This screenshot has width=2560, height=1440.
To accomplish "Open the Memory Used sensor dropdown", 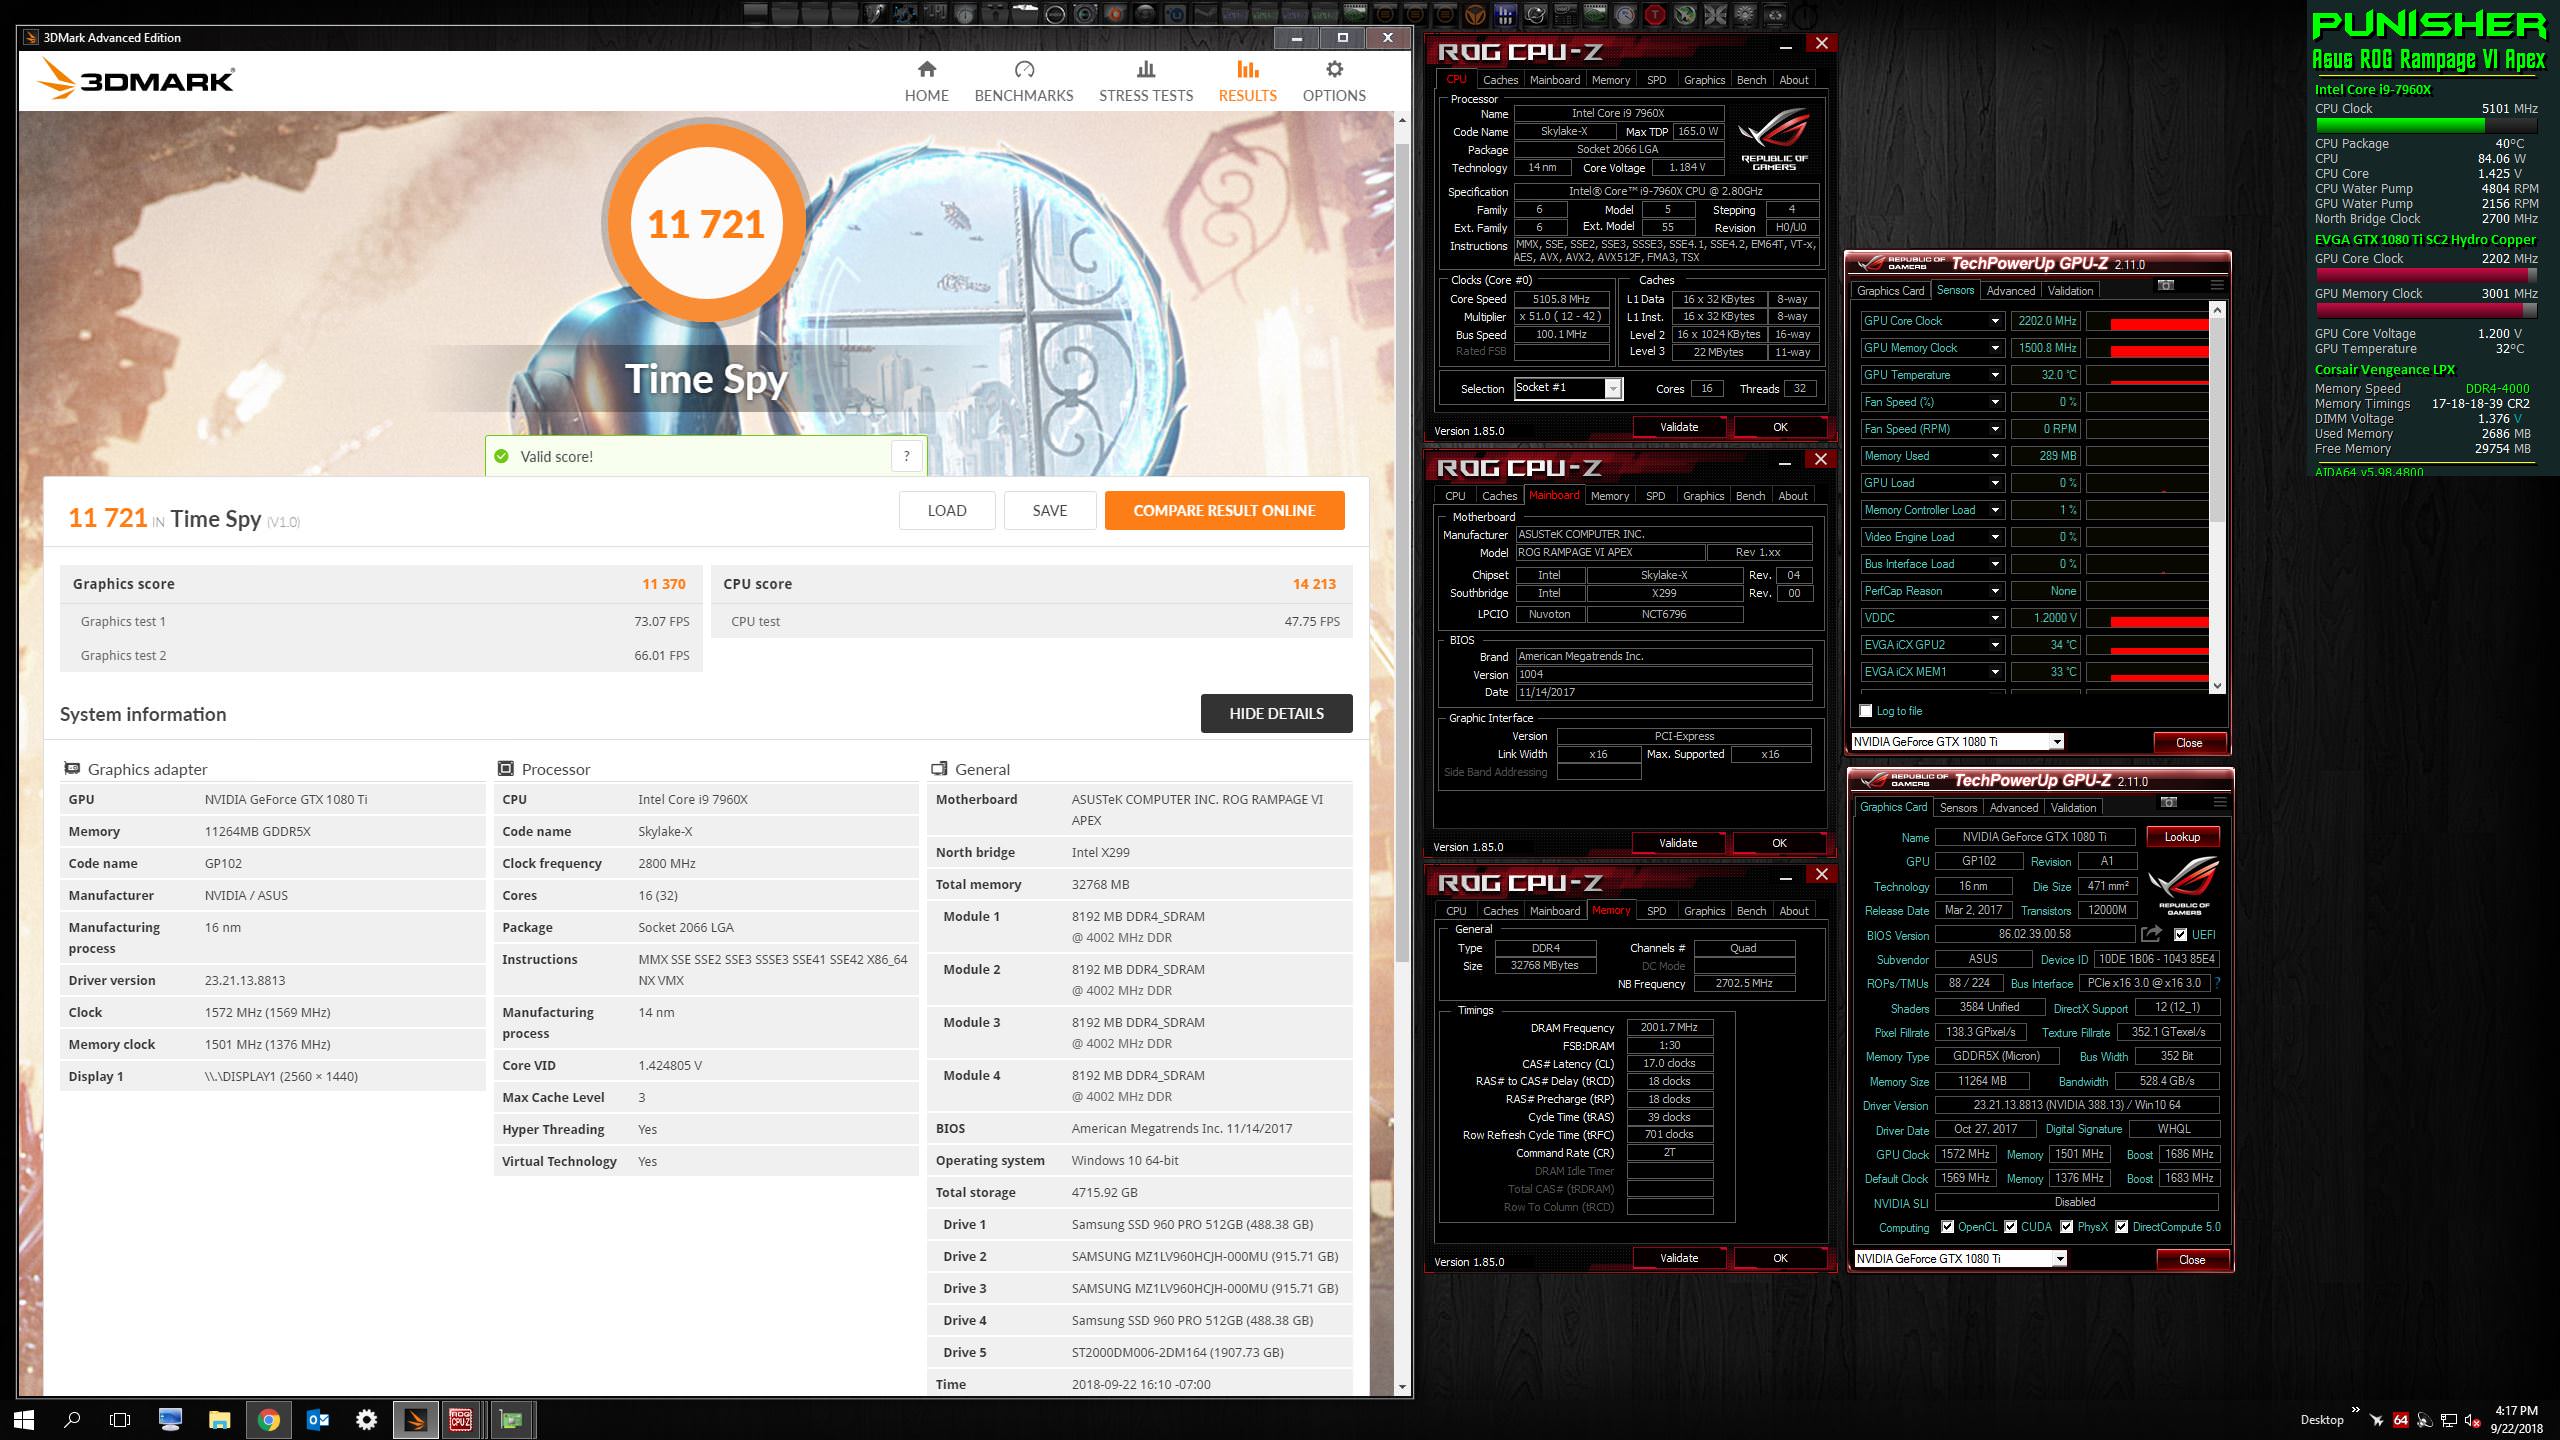I will [1995, 456].
